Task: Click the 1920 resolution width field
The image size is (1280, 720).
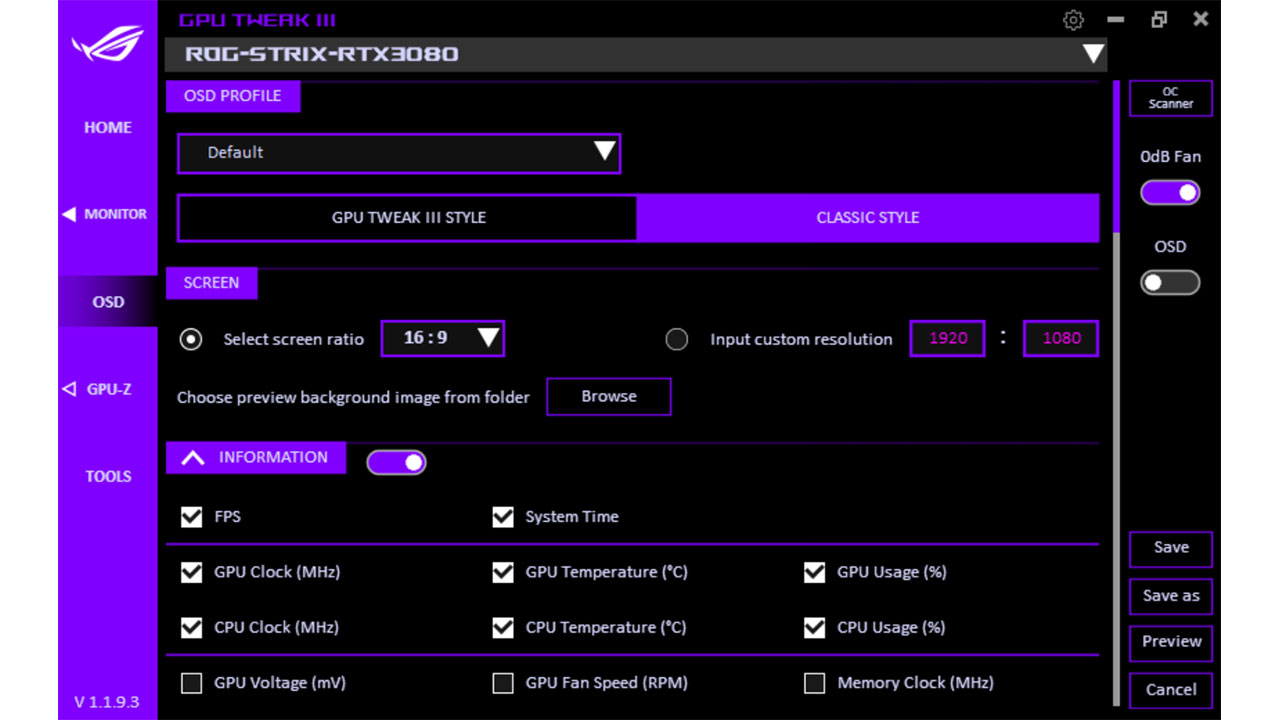Action: click(947, 338)
